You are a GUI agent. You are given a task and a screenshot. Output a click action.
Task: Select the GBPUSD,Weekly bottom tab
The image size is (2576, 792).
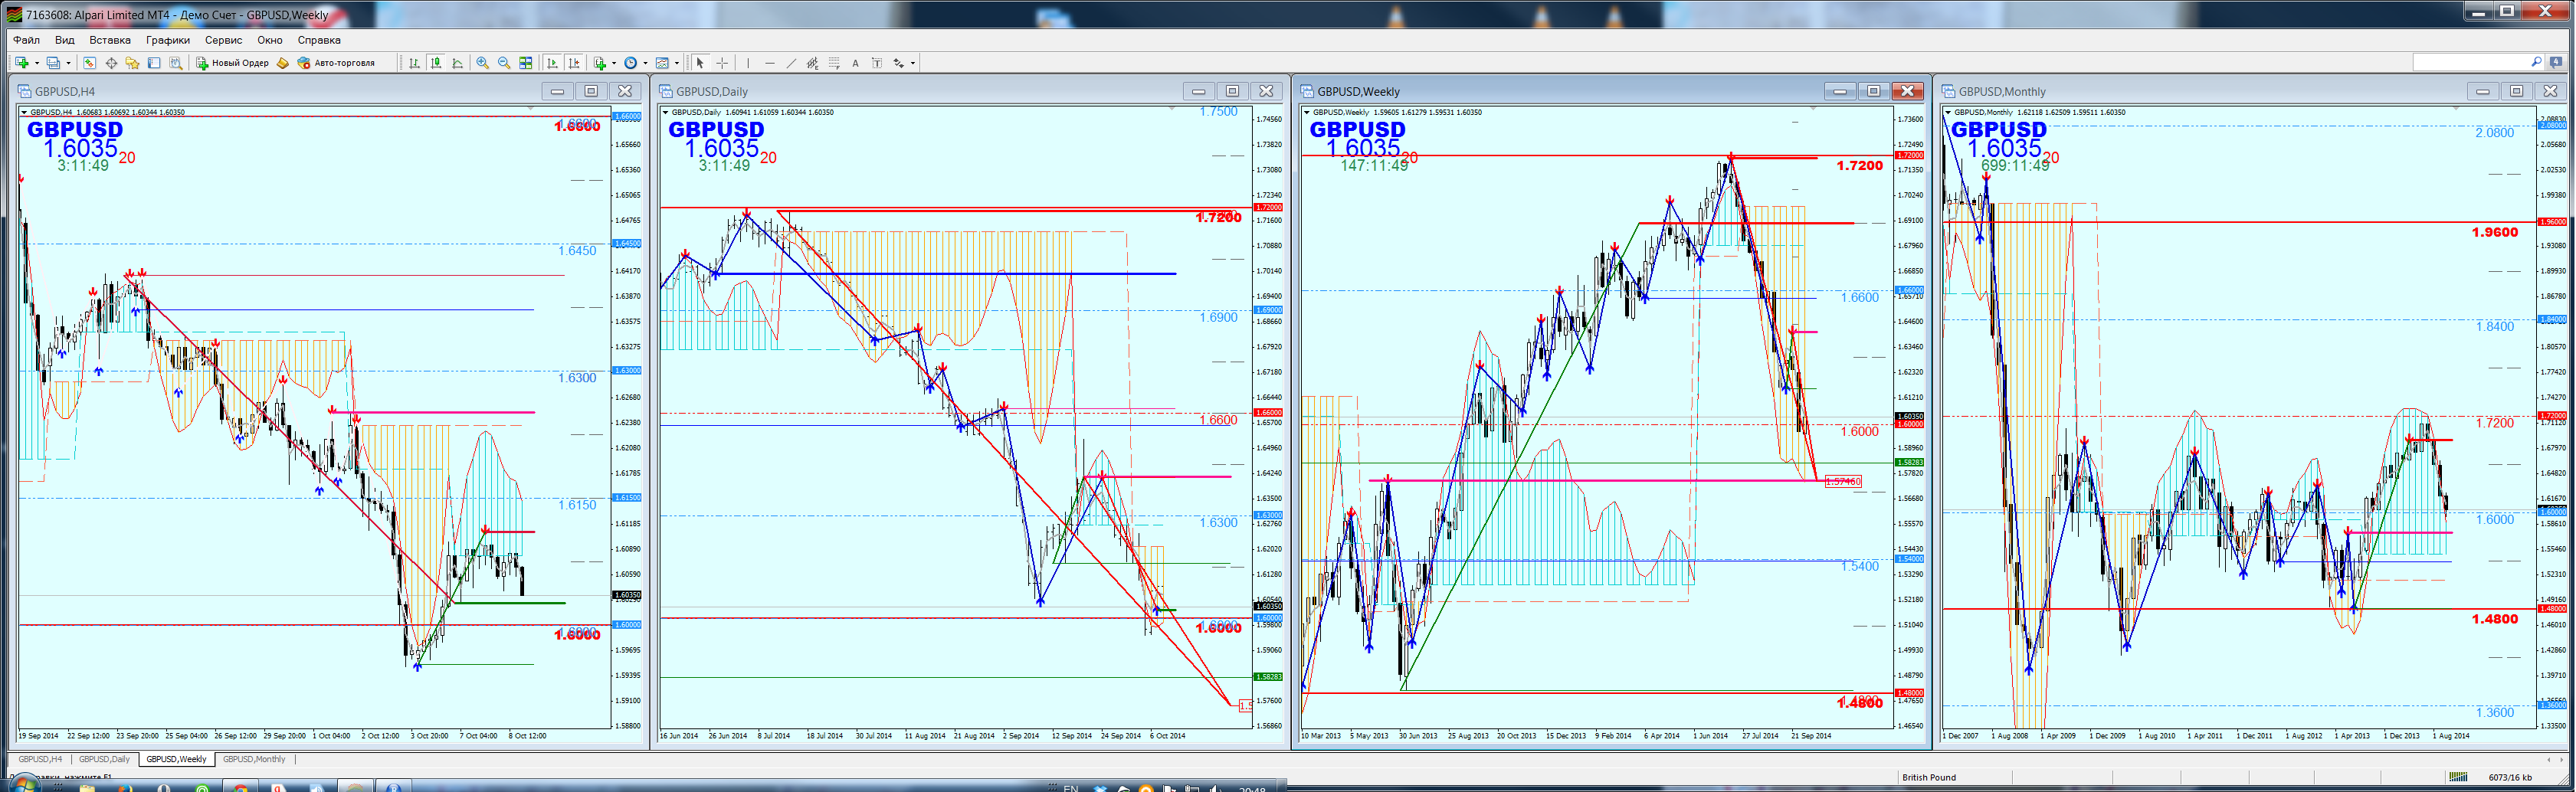click(176, 759)
